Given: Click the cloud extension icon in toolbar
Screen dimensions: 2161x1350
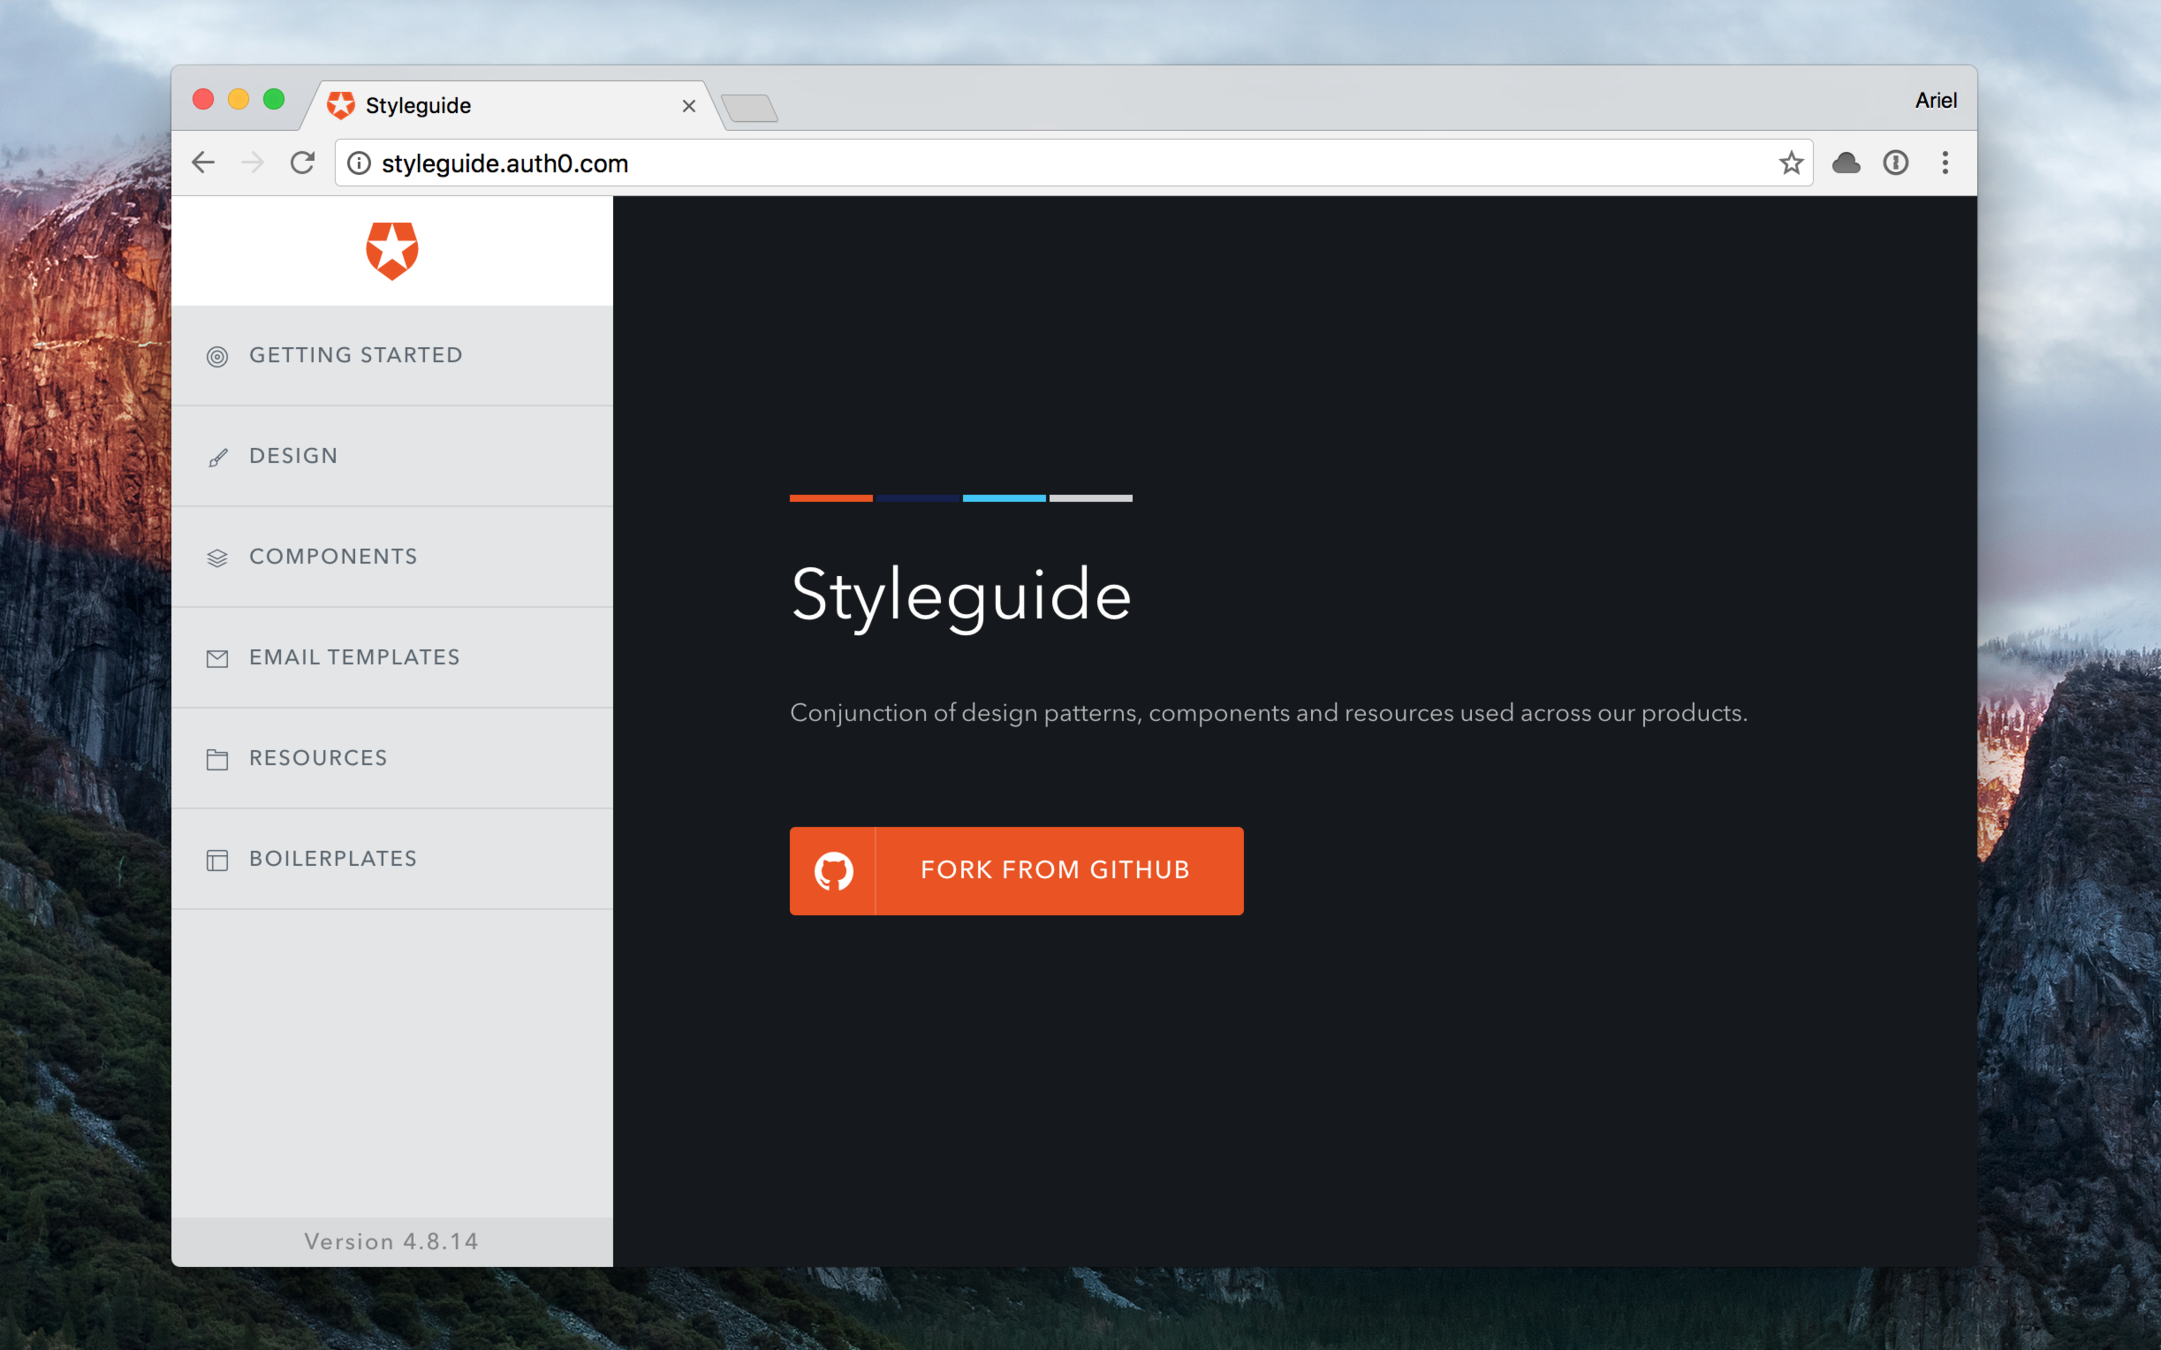Looking at the screenshot, I should (1845, 163).
